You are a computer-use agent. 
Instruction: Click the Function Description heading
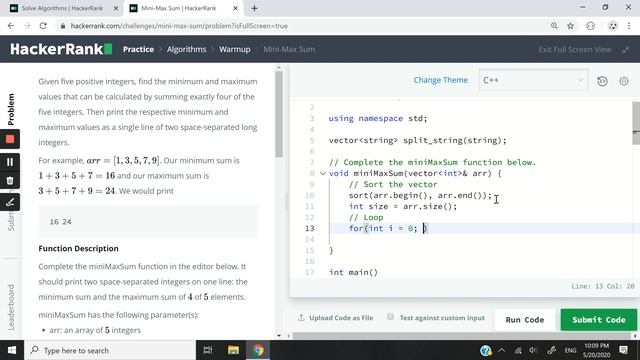click(x=78, y=248)
